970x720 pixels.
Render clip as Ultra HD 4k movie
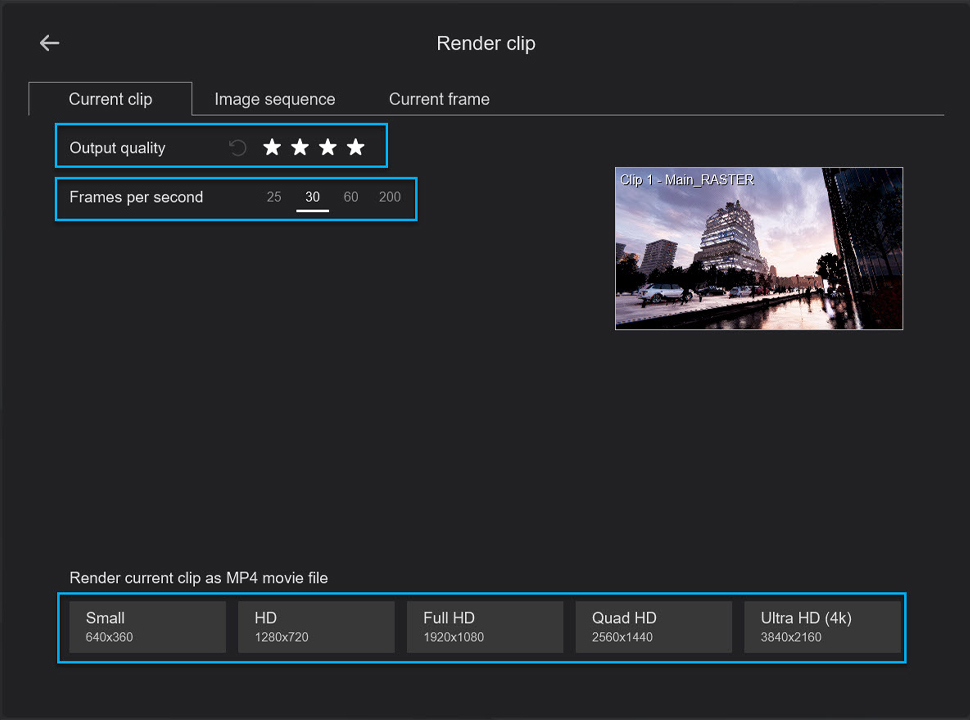[x=822, y=627]
